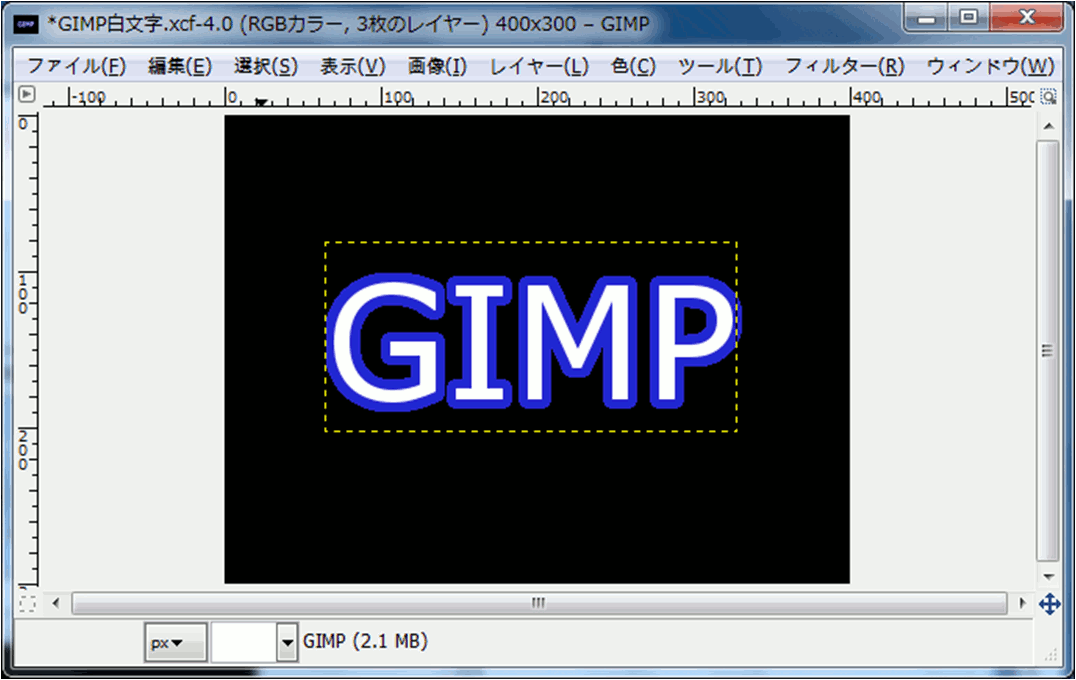Open the フィルター(R) menu
The height and width of the screenshot is (680, 1076).
[x=844, y=67]
